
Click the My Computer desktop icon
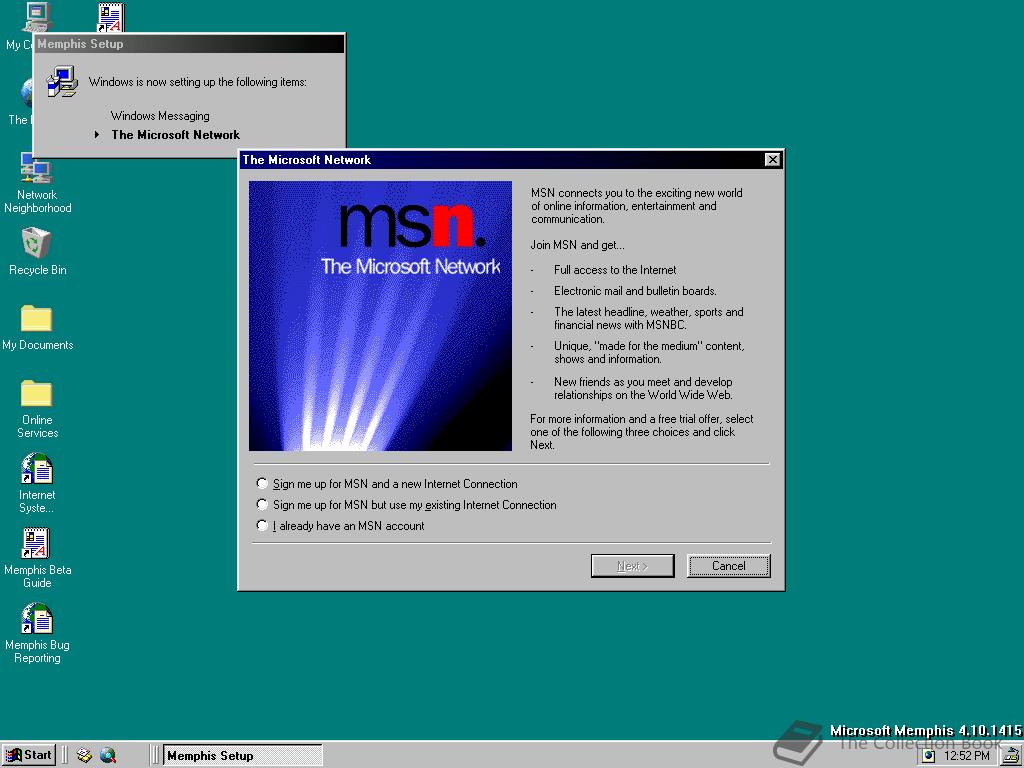37,16
